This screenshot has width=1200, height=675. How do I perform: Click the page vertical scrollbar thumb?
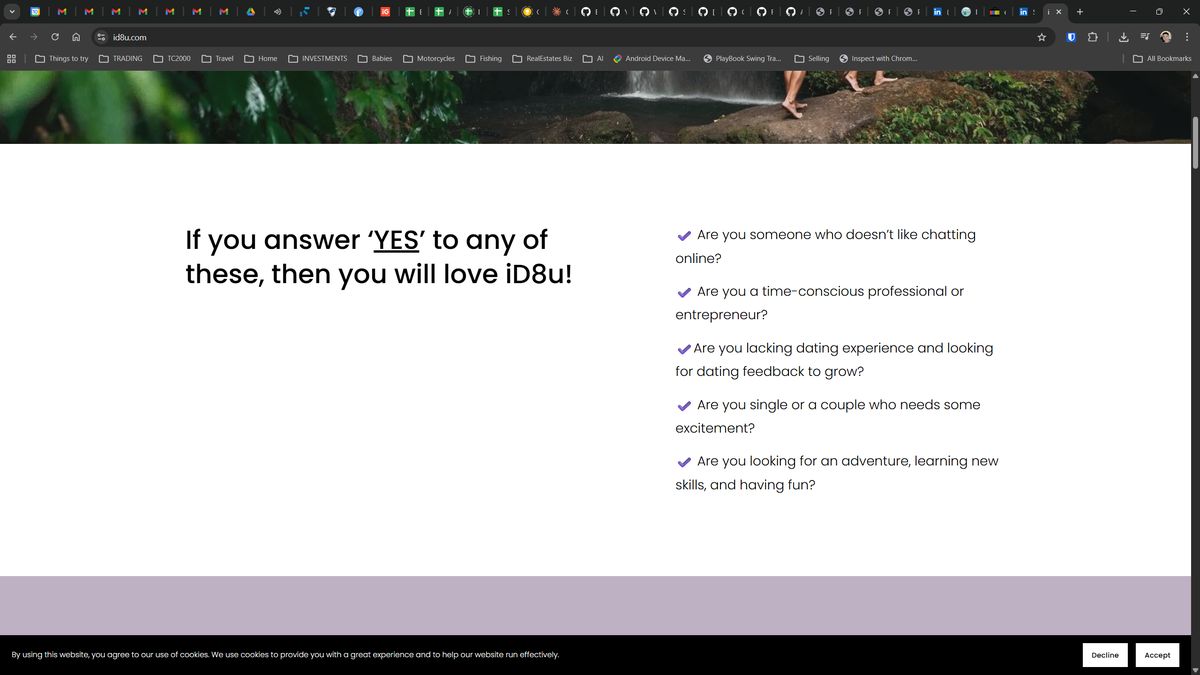point(1195,143)
